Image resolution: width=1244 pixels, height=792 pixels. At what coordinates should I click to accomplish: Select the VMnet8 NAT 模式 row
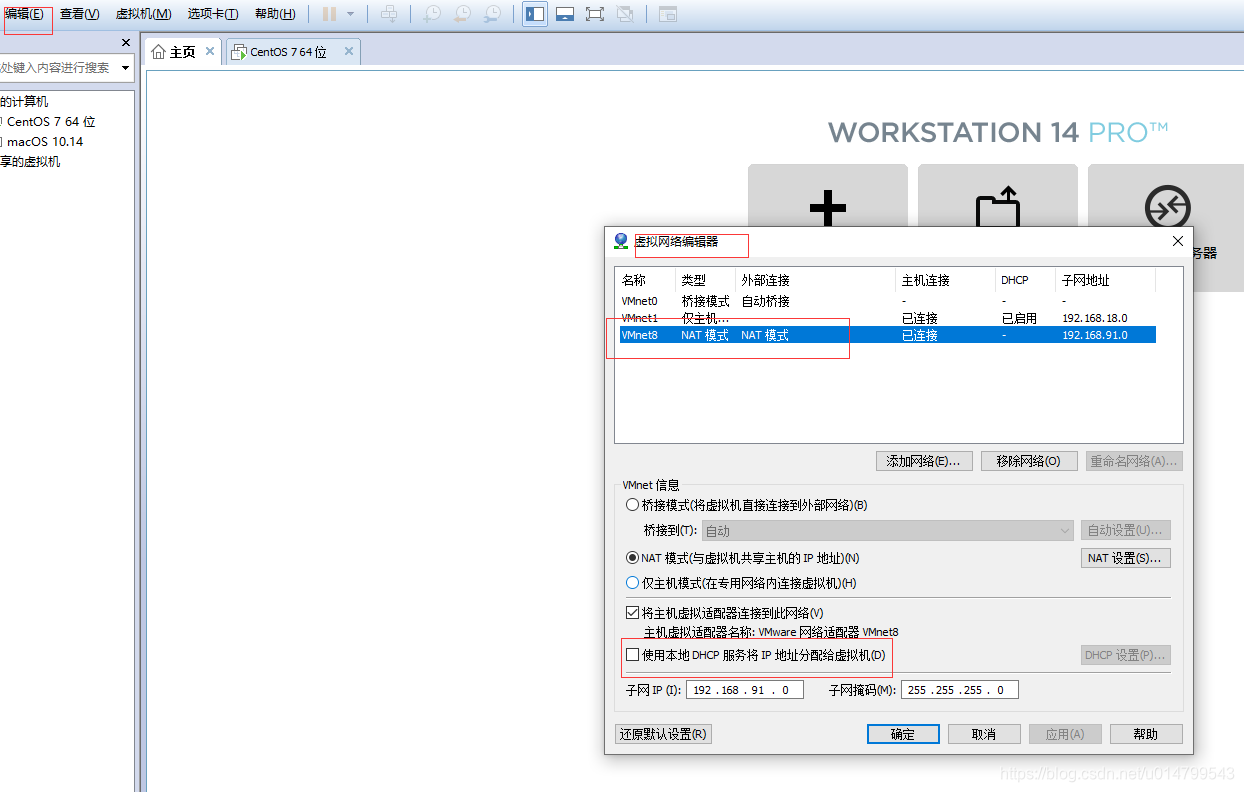point(887,335)
